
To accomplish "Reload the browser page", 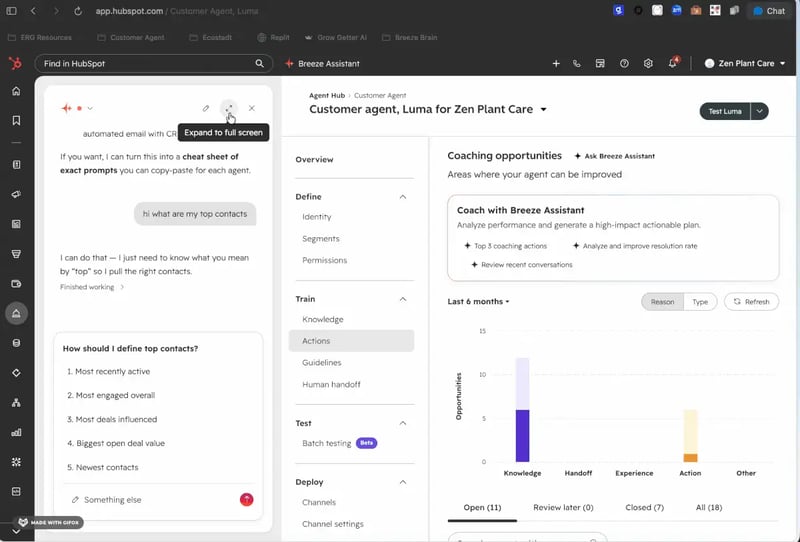I will [78, 11].
